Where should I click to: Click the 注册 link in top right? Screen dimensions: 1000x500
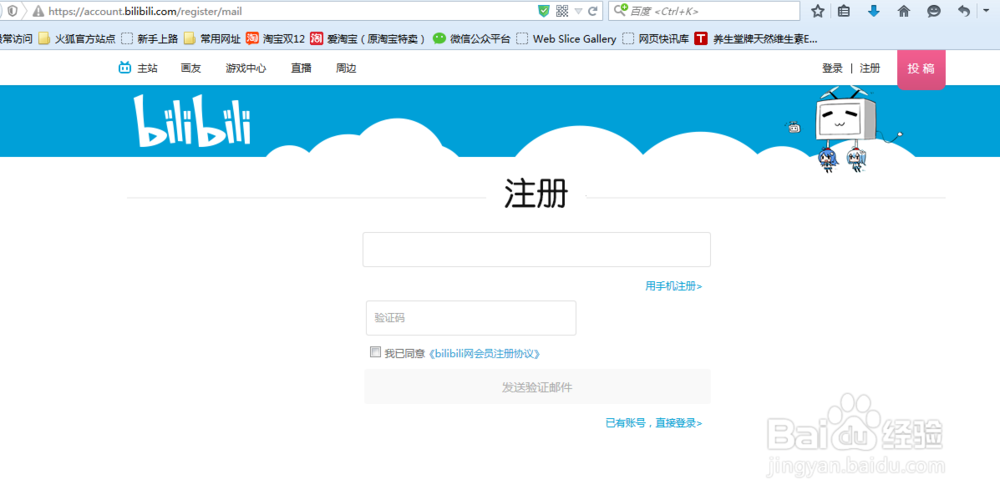870,68
